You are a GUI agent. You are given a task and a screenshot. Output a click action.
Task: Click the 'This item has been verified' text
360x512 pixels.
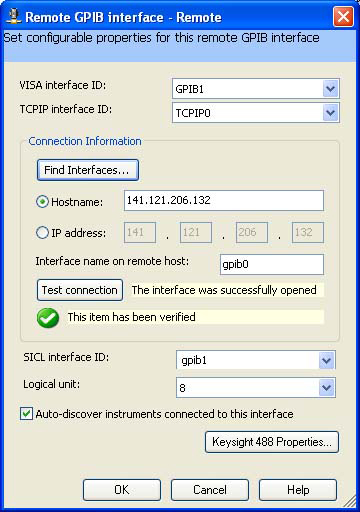(x=131, y=317)
